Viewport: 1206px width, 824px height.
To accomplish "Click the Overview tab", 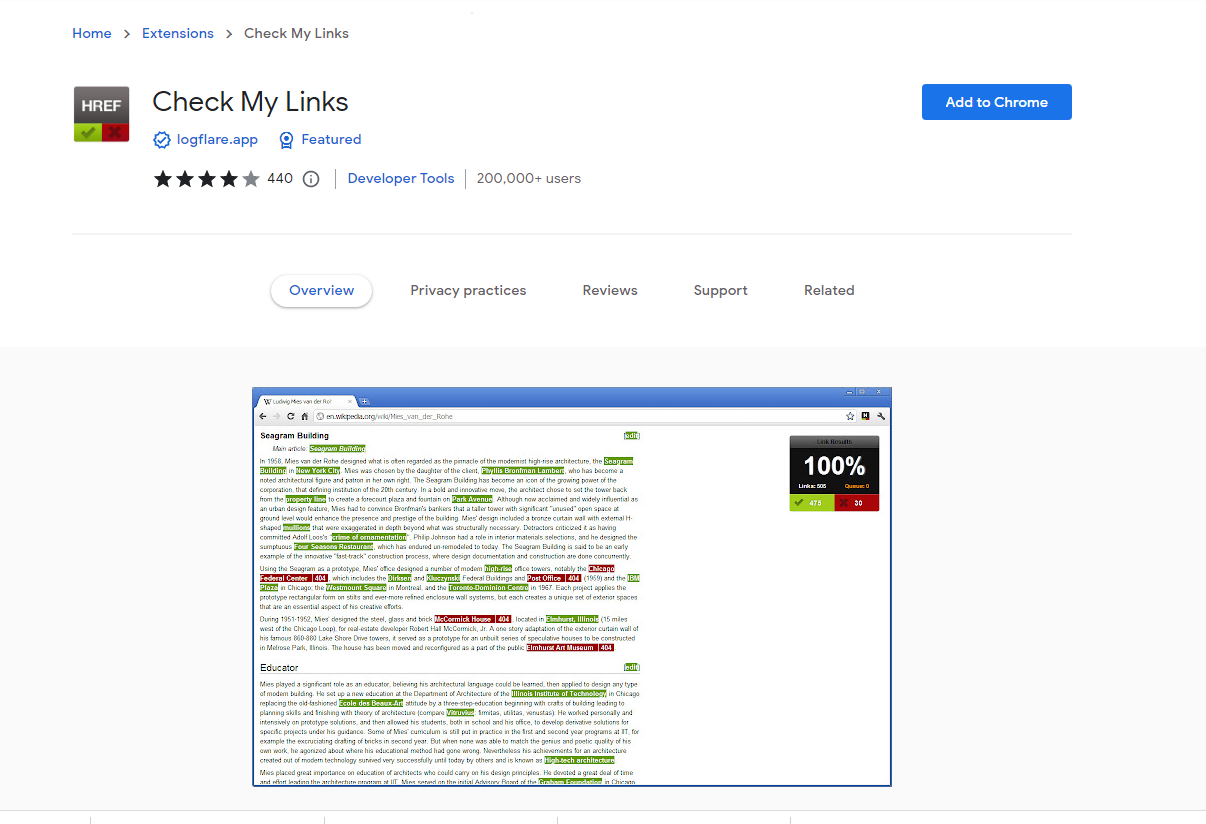I will [321, 290].
